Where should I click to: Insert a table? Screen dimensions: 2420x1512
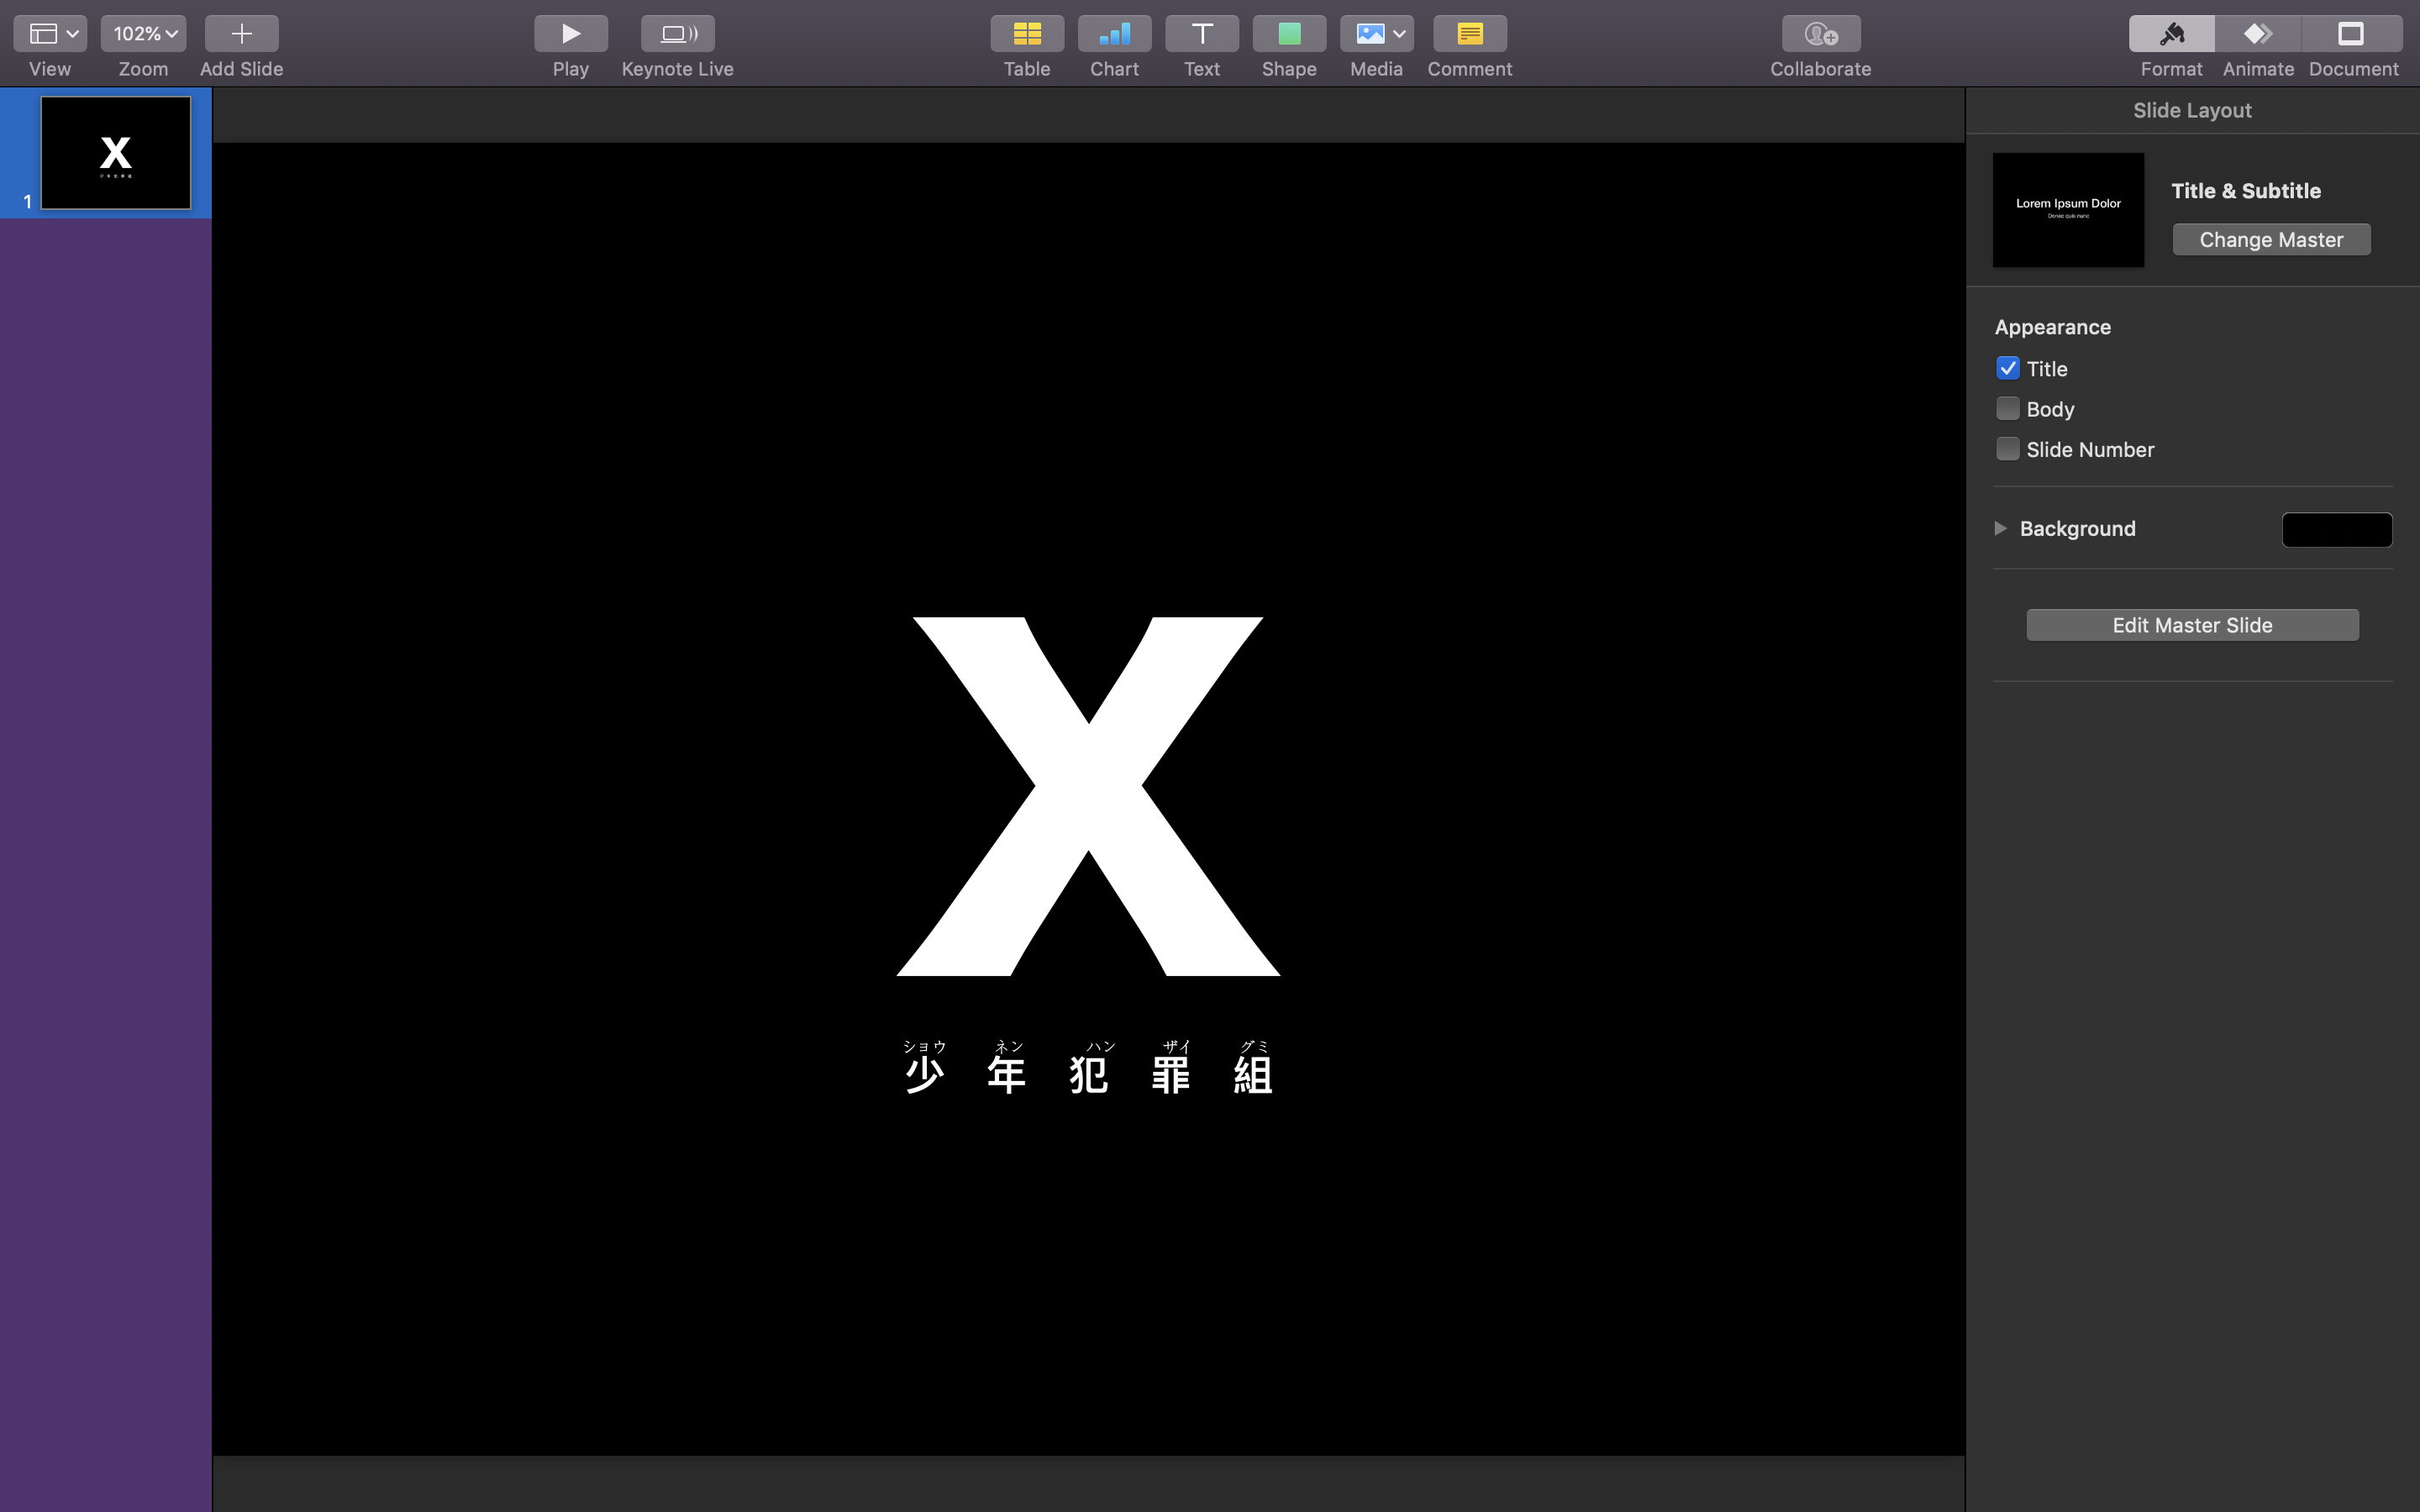tap(1027, 33)
